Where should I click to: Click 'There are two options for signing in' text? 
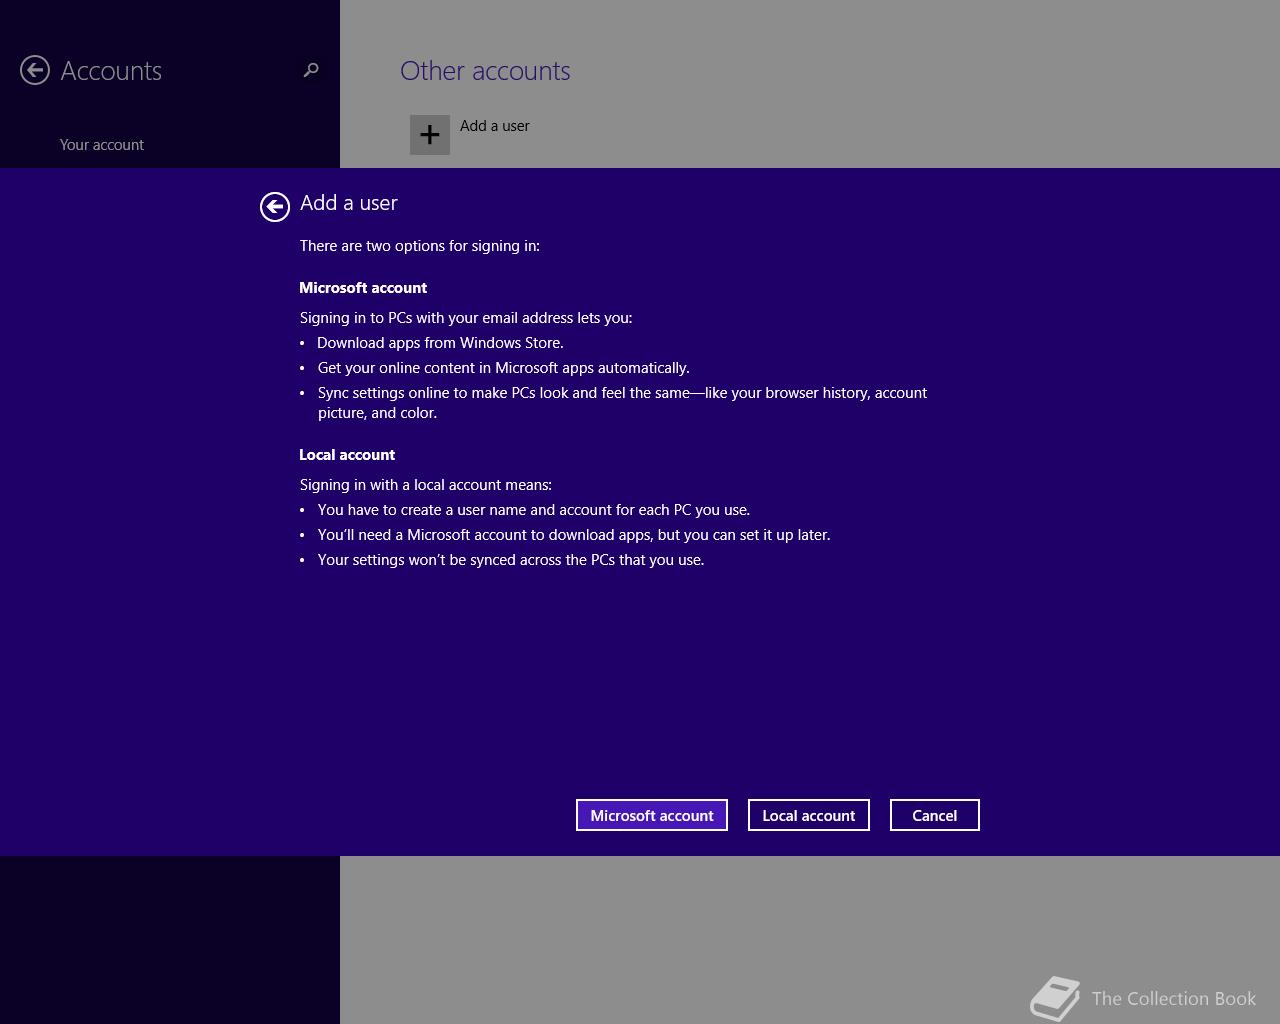click(420, 246)
